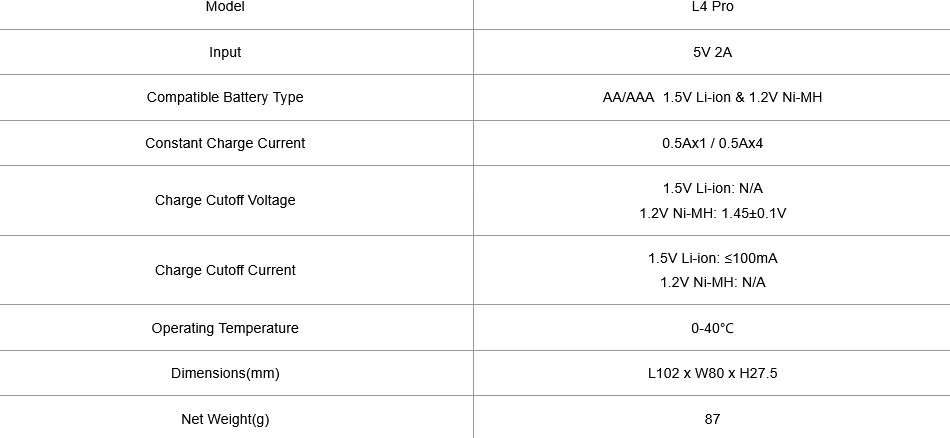Click the Charge Cutoff Voltage label
Image resolution: width=950 pixels, height=438 pixels.
tap(225, 201)
